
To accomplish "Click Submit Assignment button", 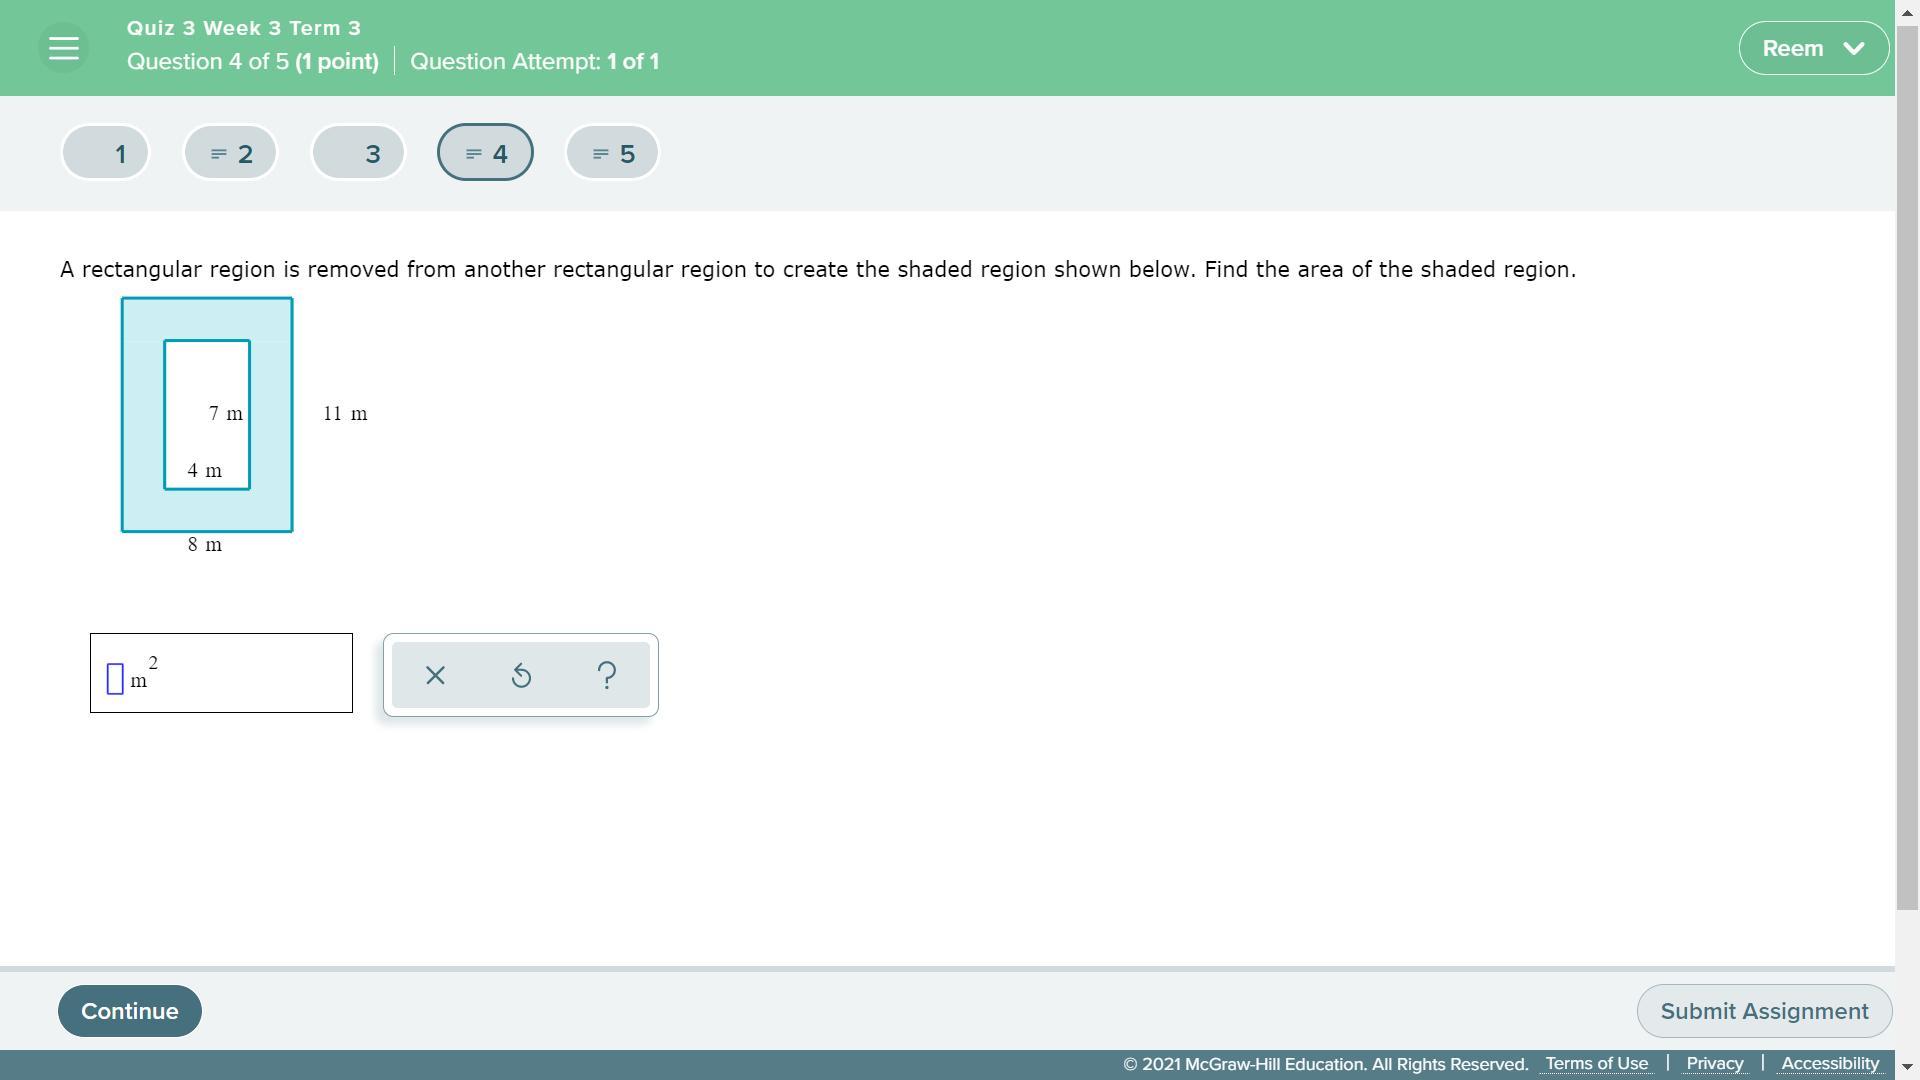I will coord(1764,1011).
